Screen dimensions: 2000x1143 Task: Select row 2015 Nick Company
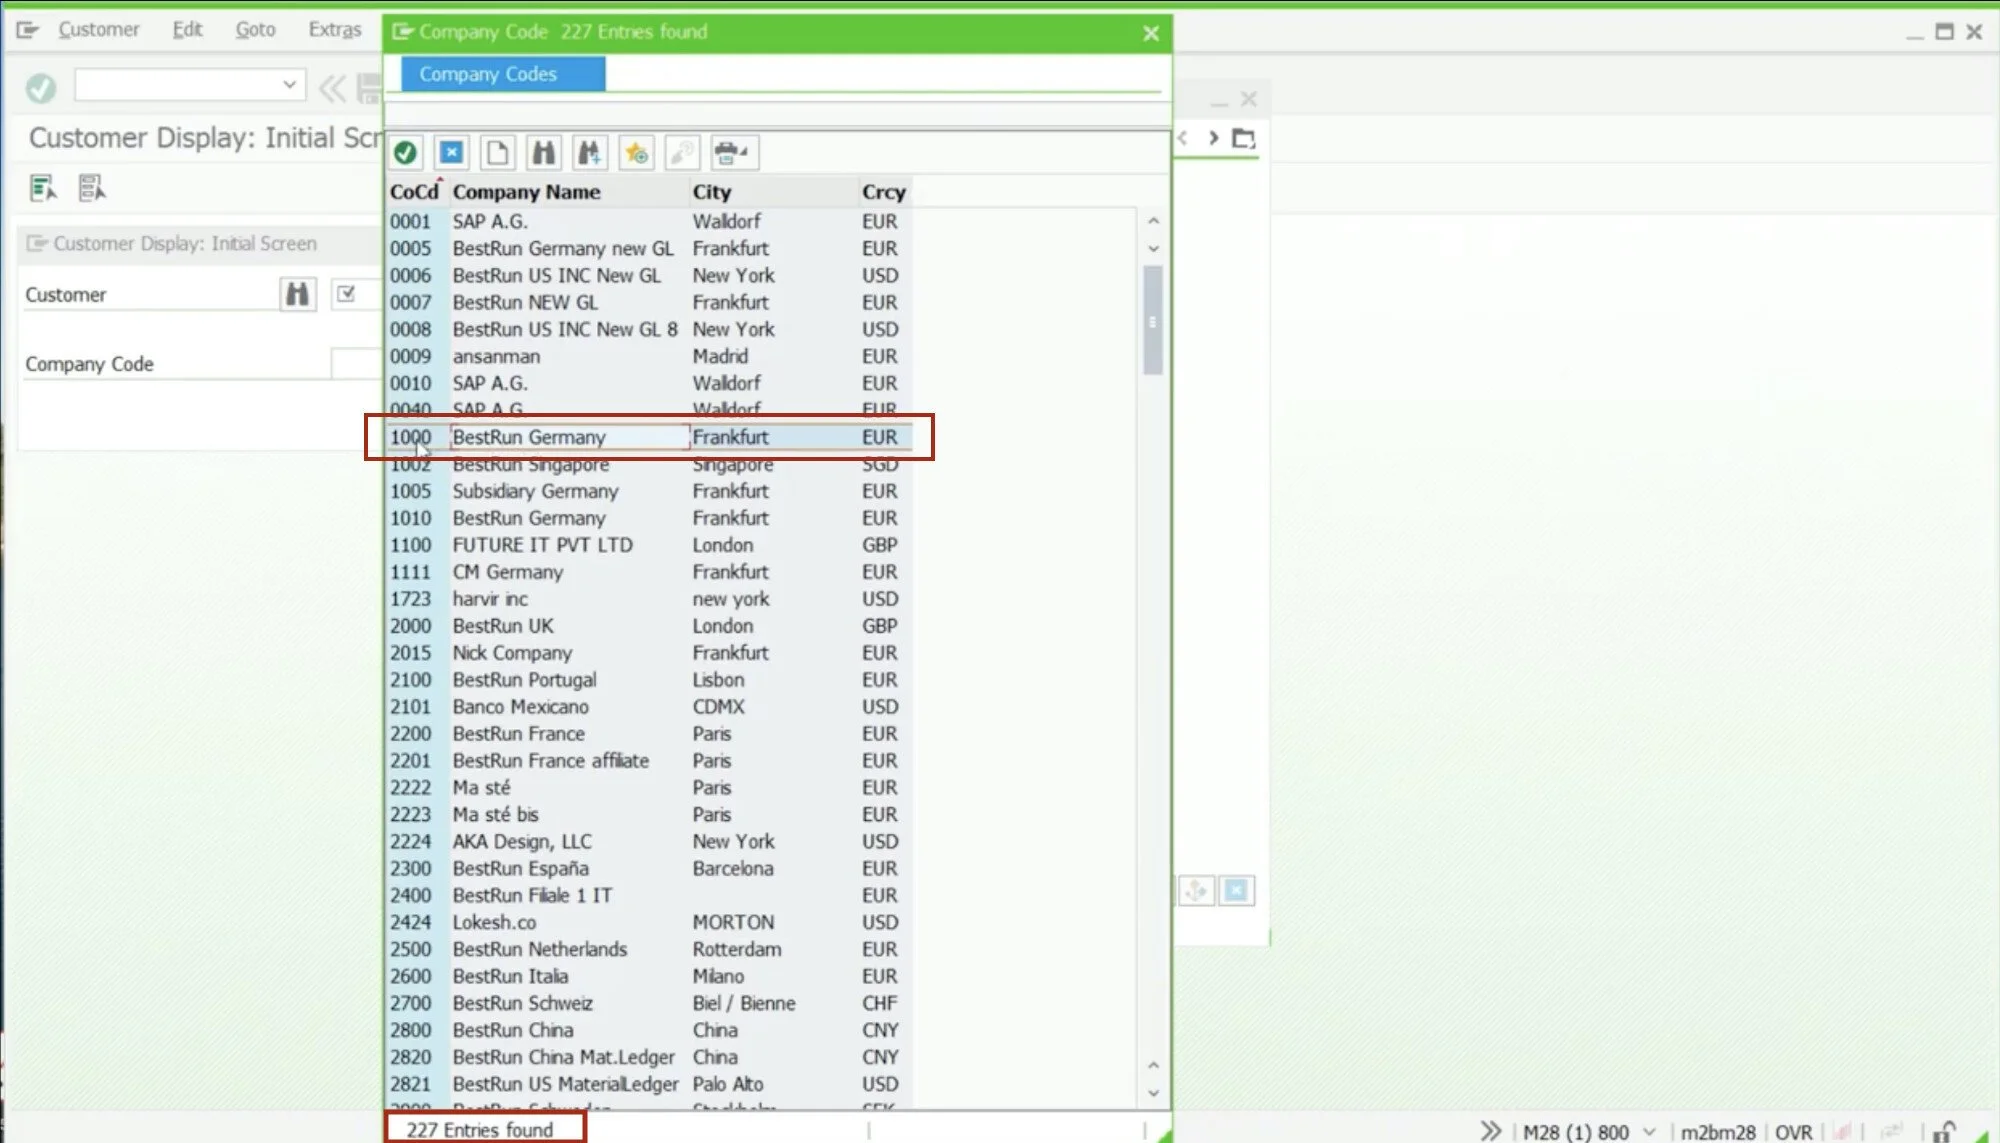(649, 653)
